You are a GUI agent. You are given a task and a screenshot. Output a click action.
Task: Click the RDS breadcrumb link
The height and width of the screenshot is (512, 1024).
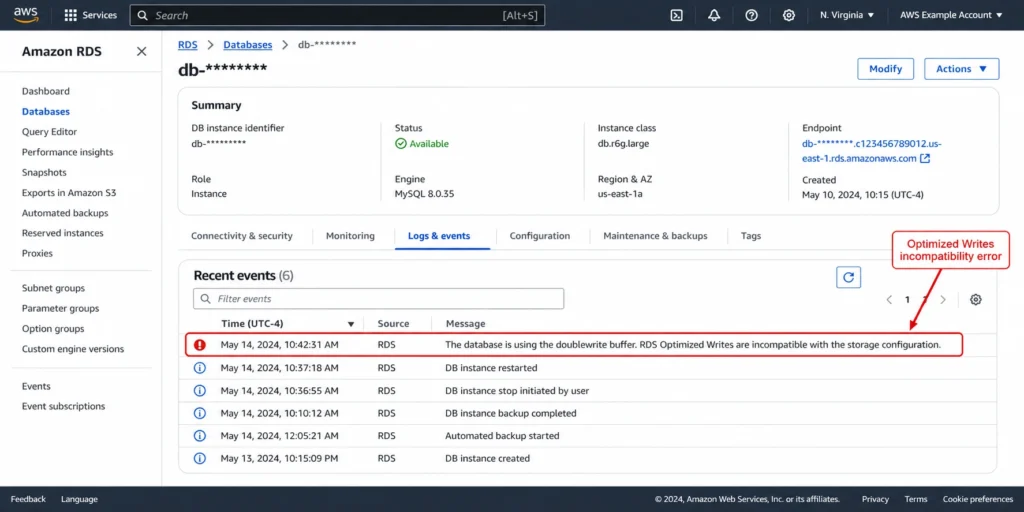(x=188, y=44)
